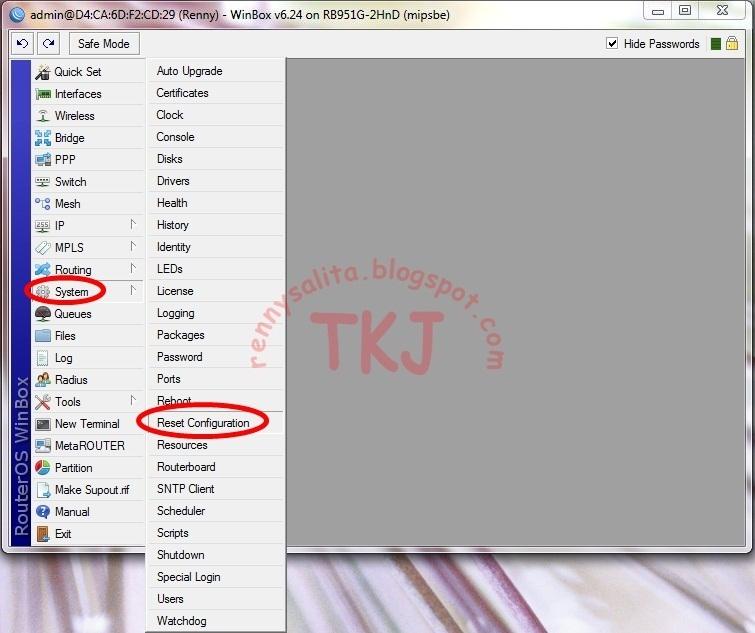Click the Interfaces card icon
This screenshot has height=633, width=755.
tap(43, 94)
